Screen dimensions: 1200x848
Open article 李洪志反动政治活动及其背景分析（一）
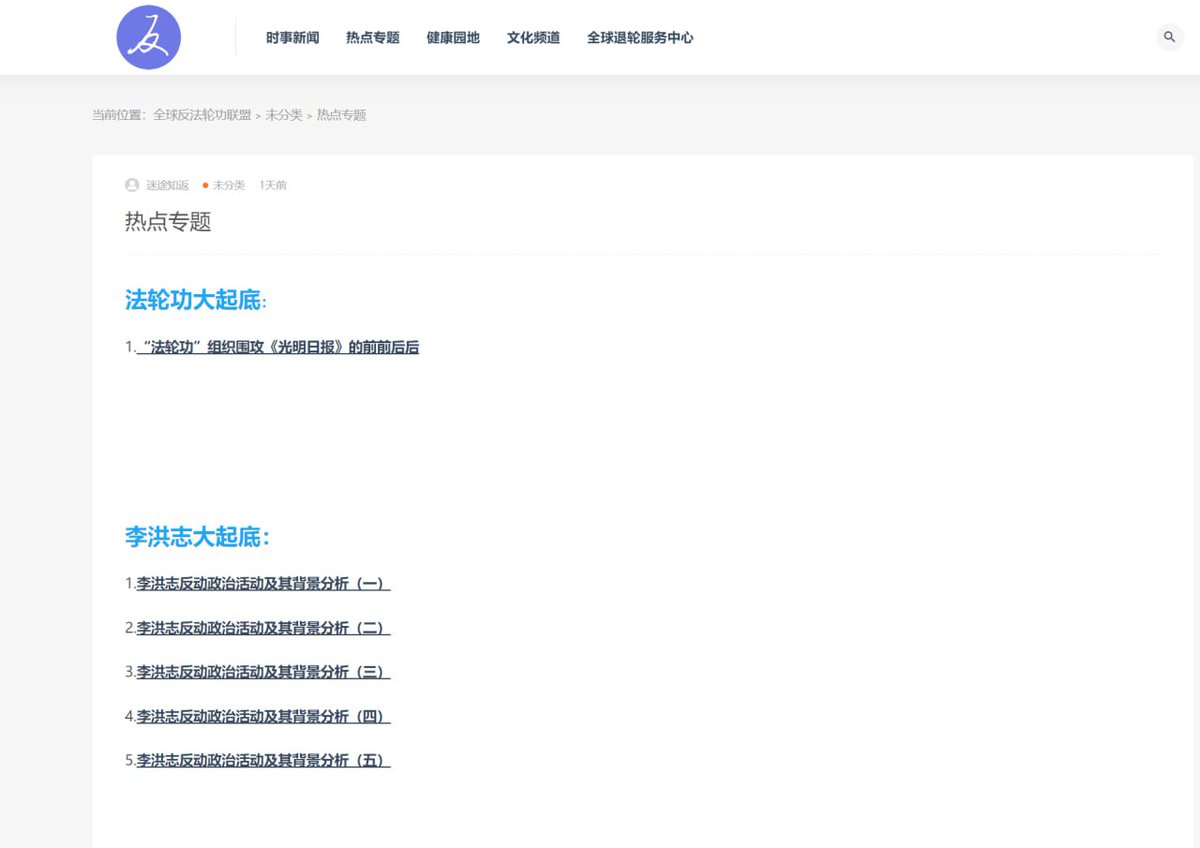point(263,584)
